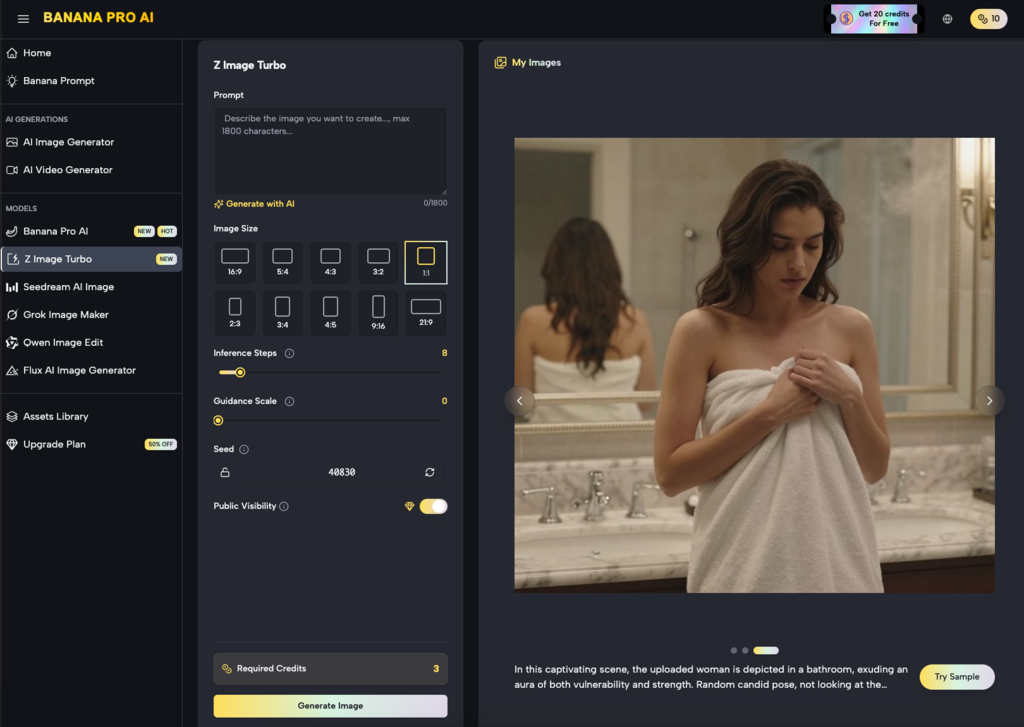
Task: Show next image with right arrow
Action: (x=989, y=401)
